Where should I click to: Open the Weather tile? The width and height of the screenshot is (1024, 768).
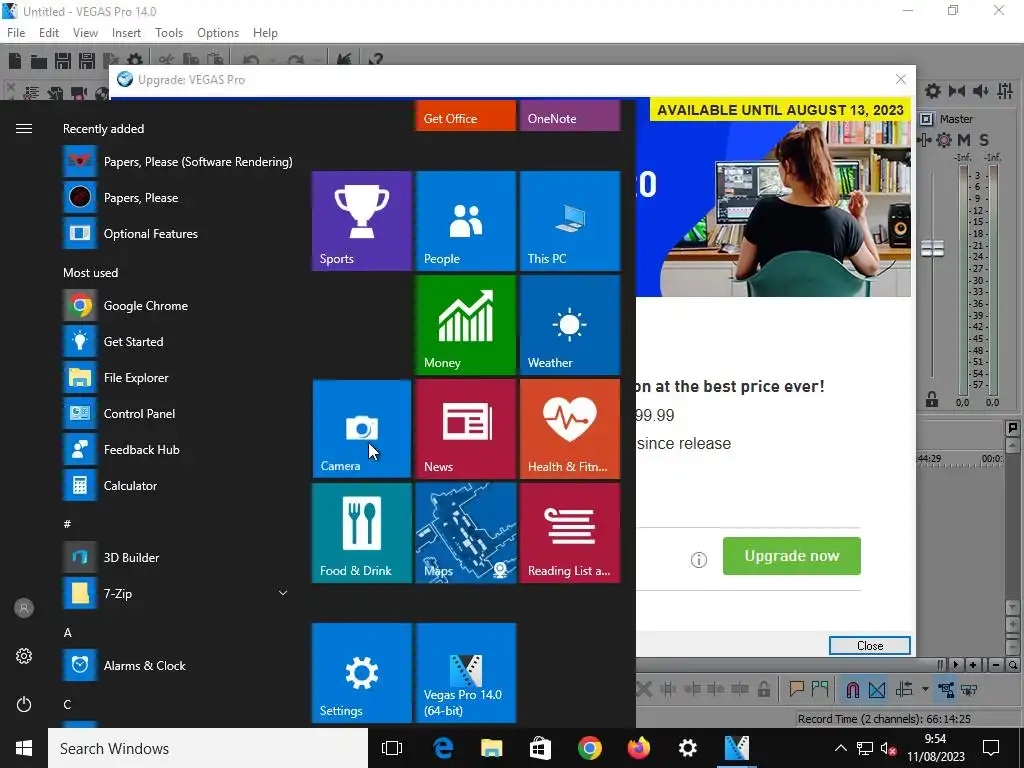569,325
